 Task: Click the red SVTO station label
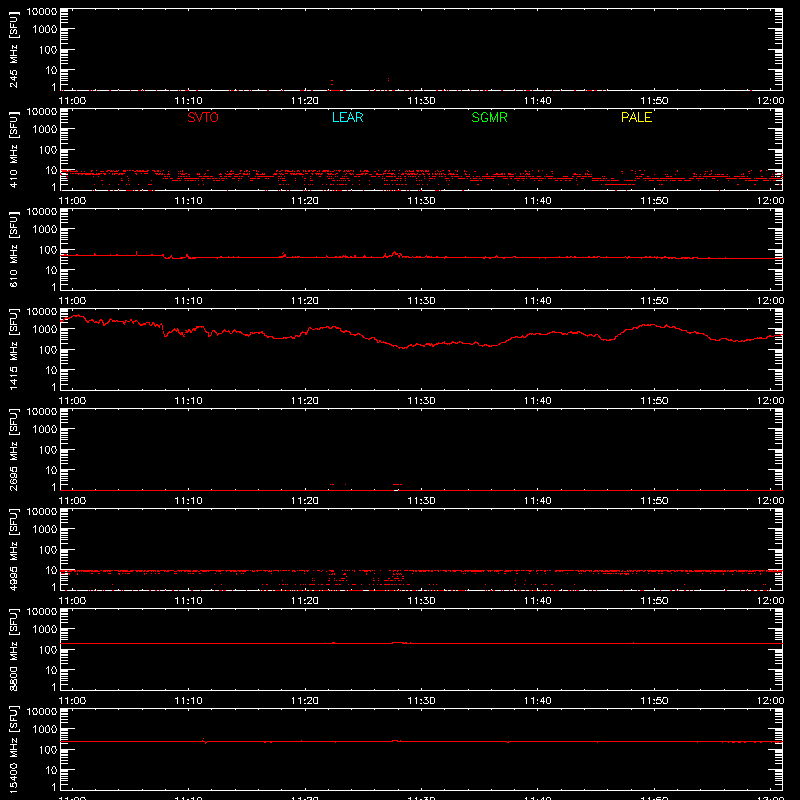[203, 117]
